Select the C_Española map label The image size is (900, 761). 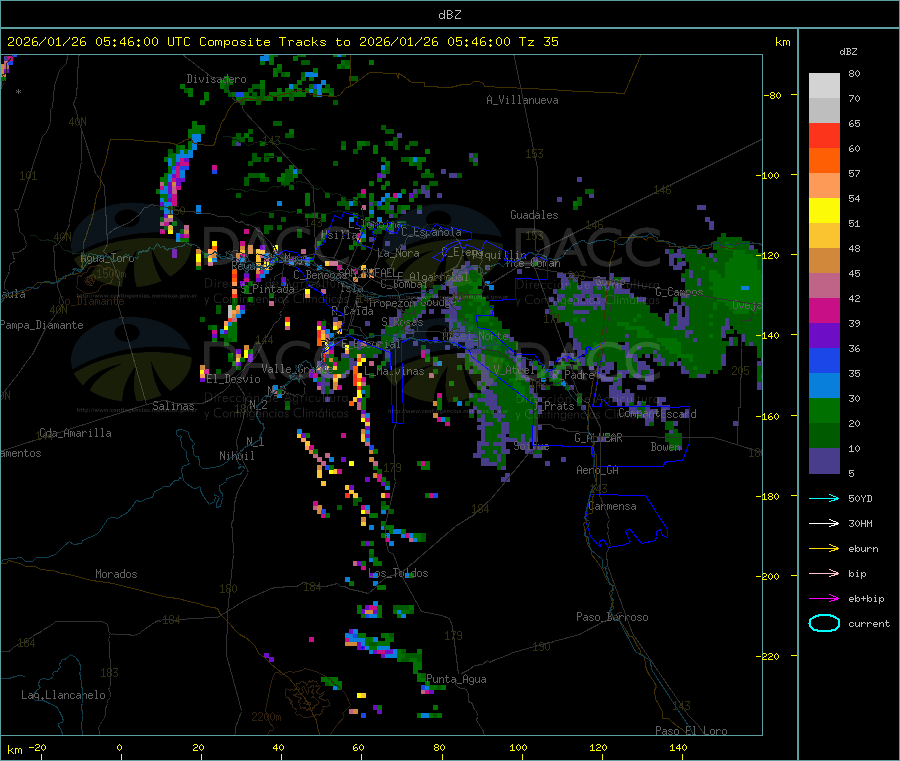coord(432,232)
